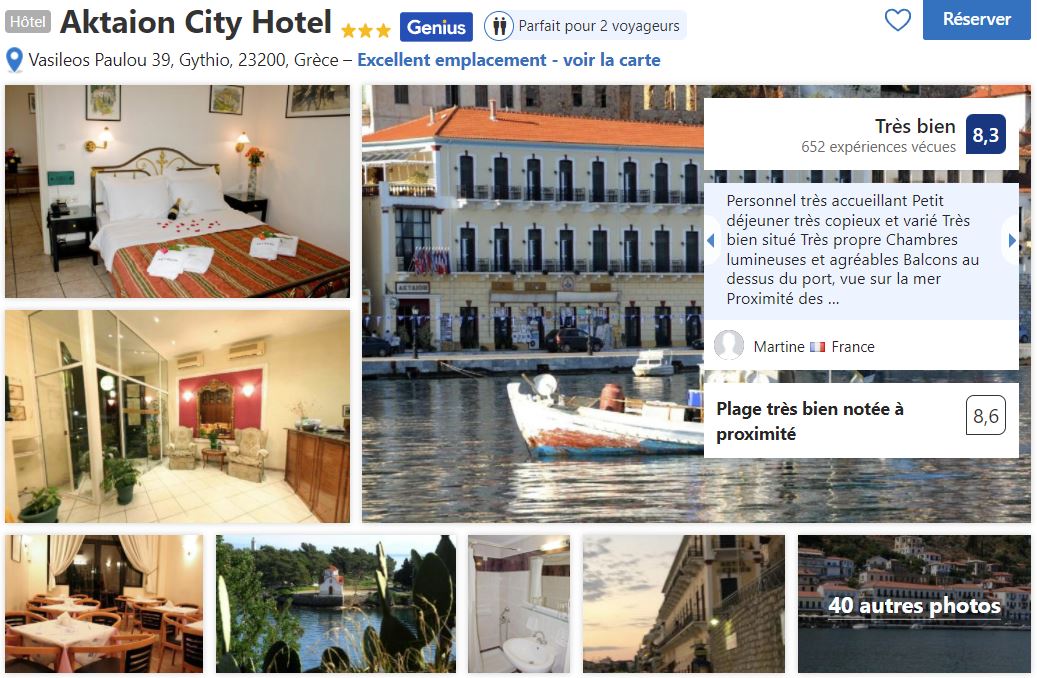This screenshot has height=678, width=1037.
Task: Click the 8,3 review score badge
Action: 985,135
